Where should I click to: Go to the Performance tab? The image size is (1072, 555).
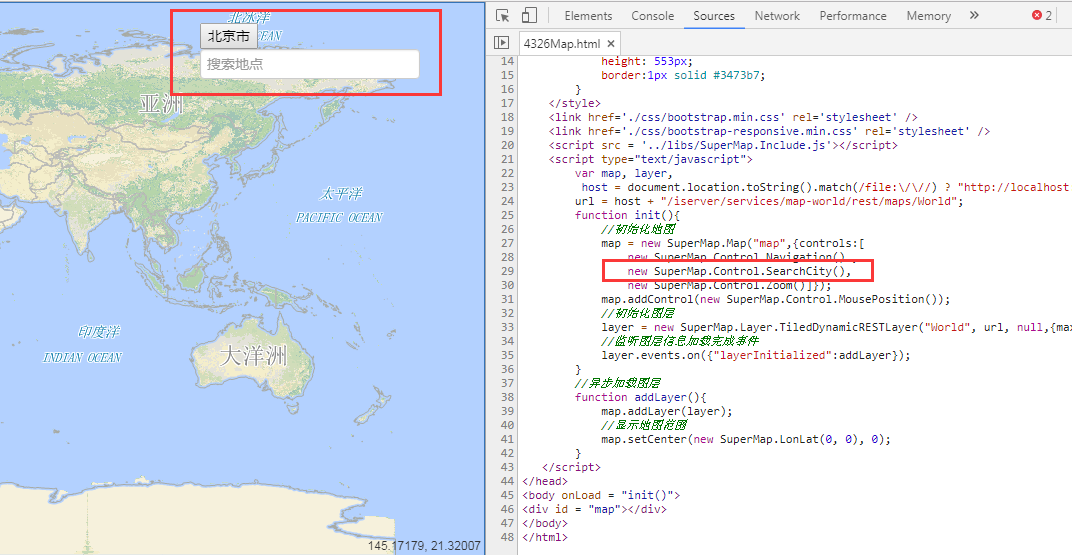click(x=853, y=16)
